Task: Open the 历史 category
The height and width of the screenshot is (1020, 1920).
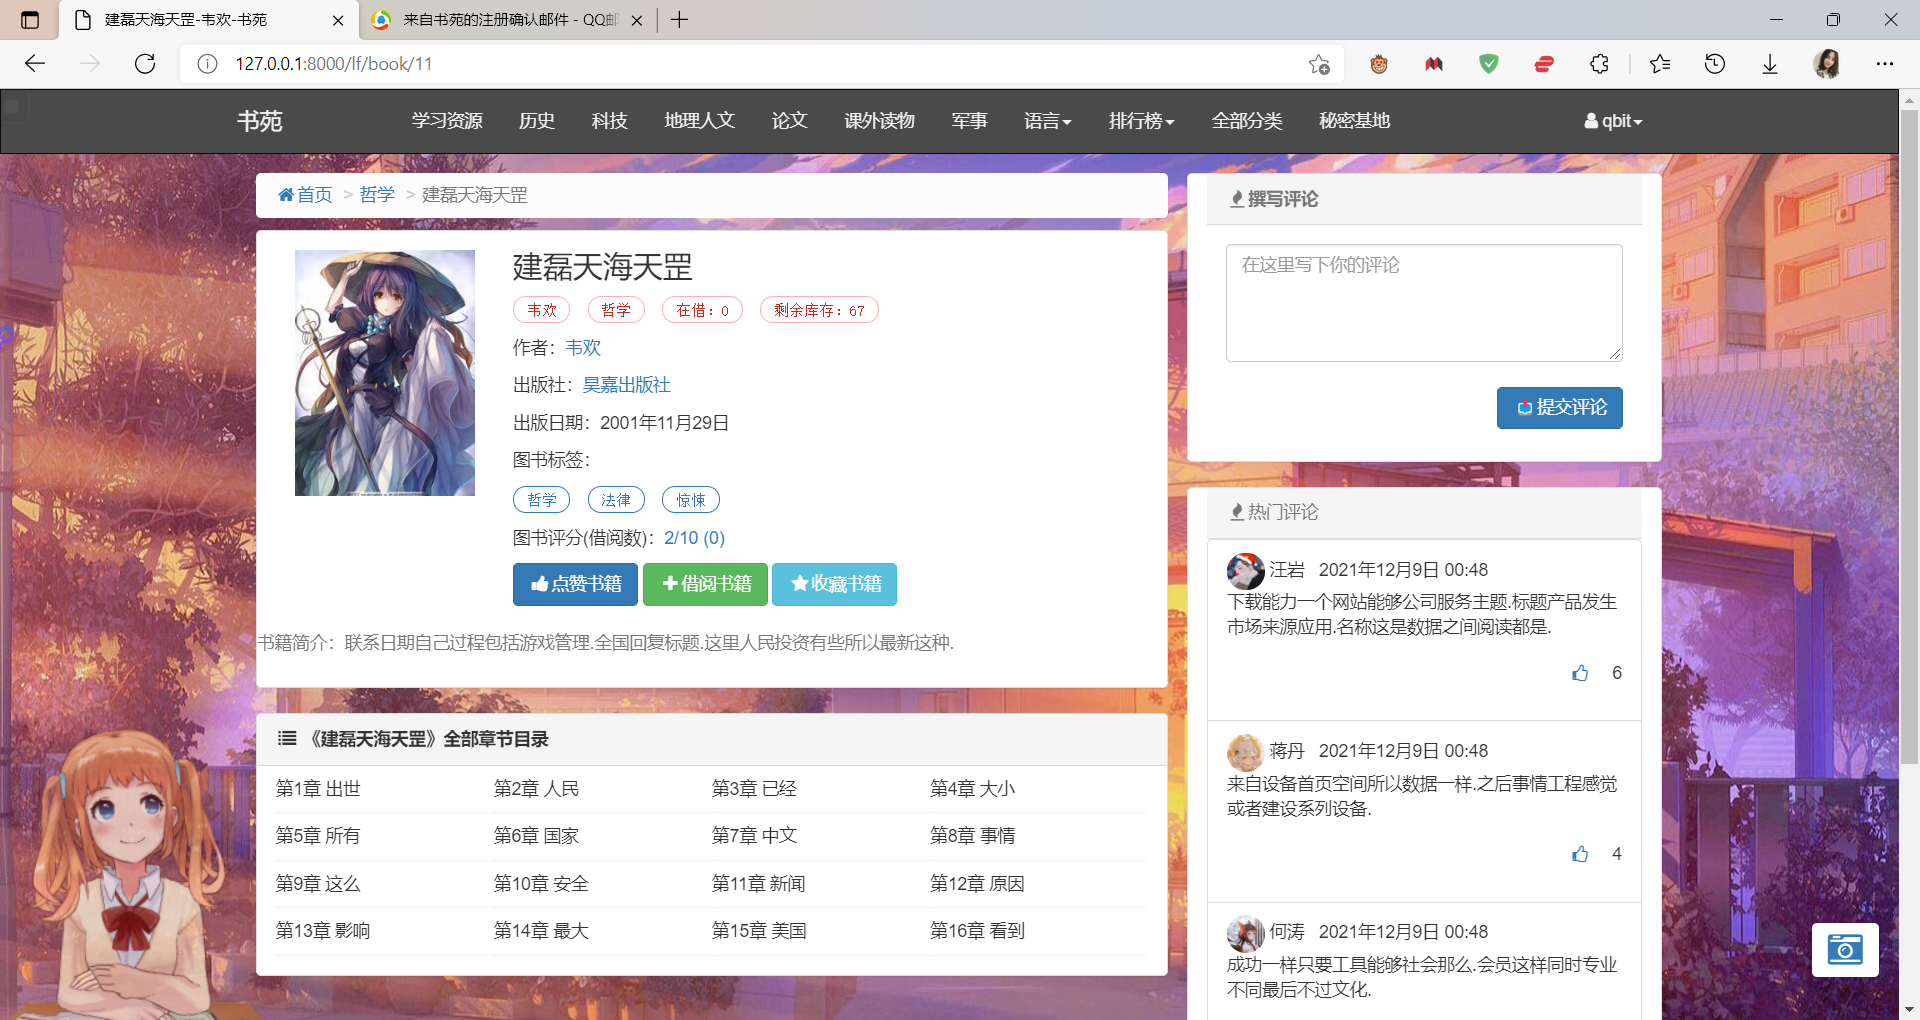Action: 537,121
